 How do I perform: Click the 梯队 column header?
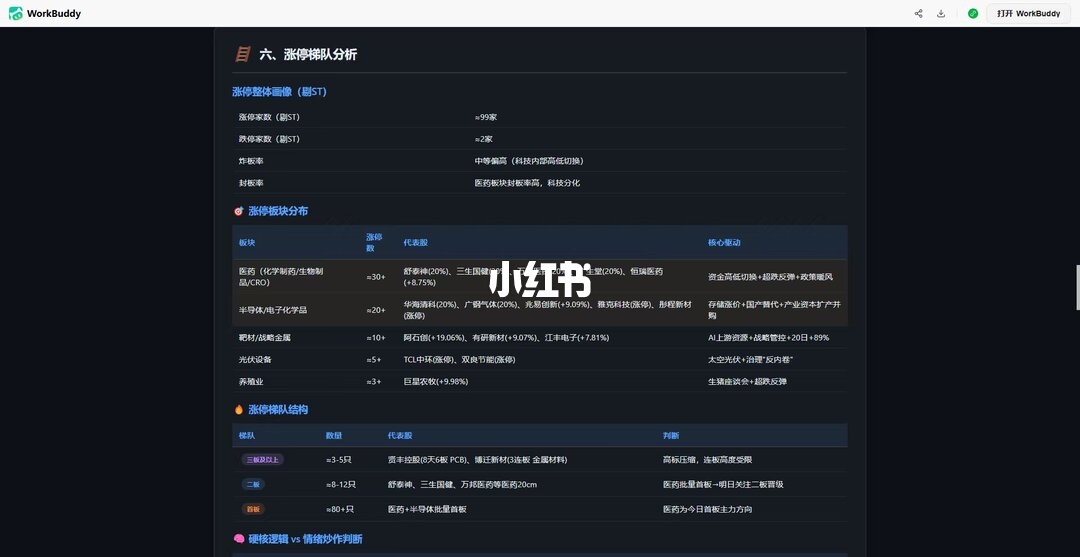[x=247, y=436]
